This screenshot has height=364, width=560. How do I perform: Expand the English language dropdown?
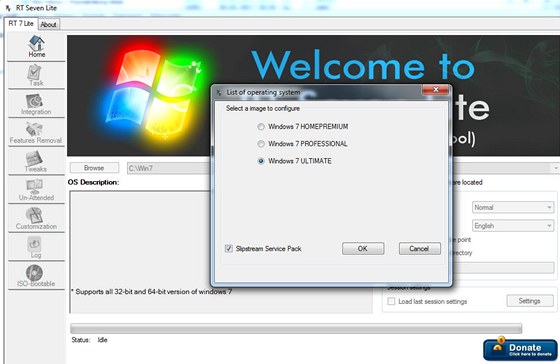[513, 225]
